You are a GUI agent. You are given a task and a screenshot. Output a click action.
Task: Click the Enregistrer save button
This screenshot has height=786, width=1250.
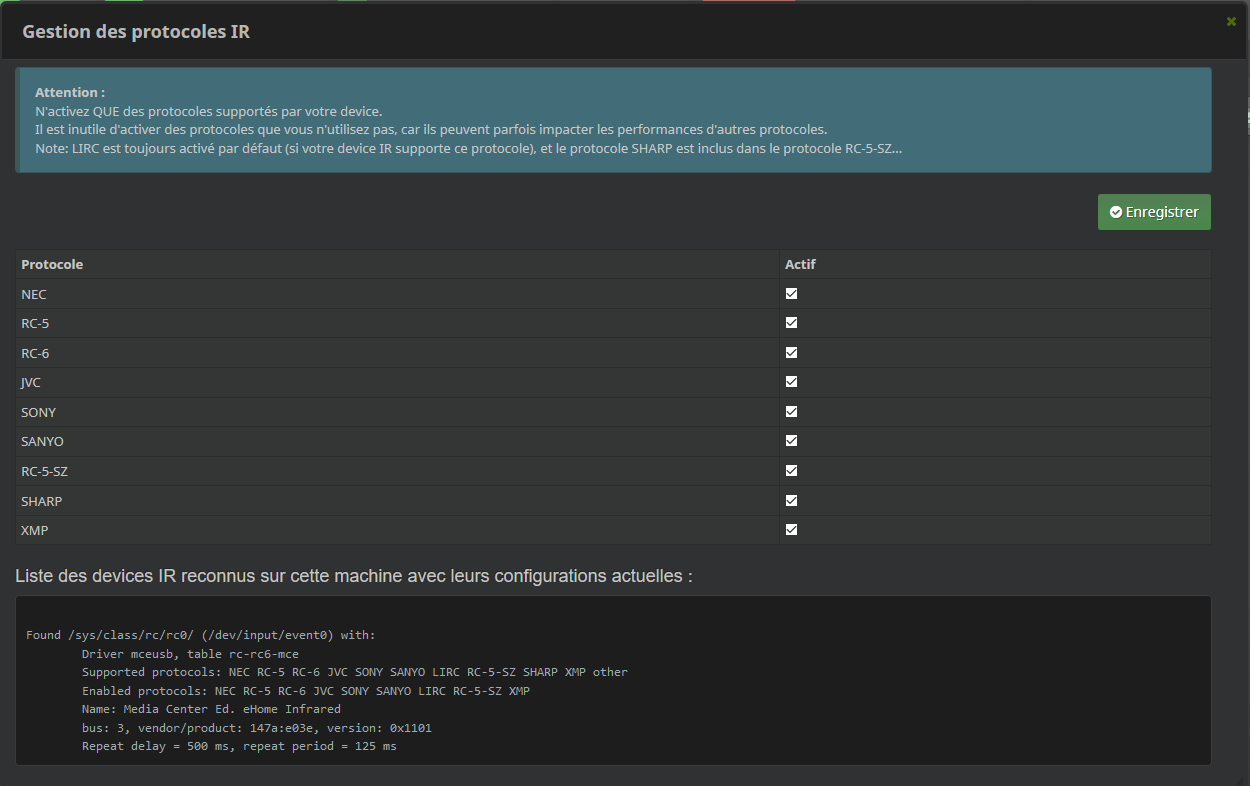coord(1154,212)
